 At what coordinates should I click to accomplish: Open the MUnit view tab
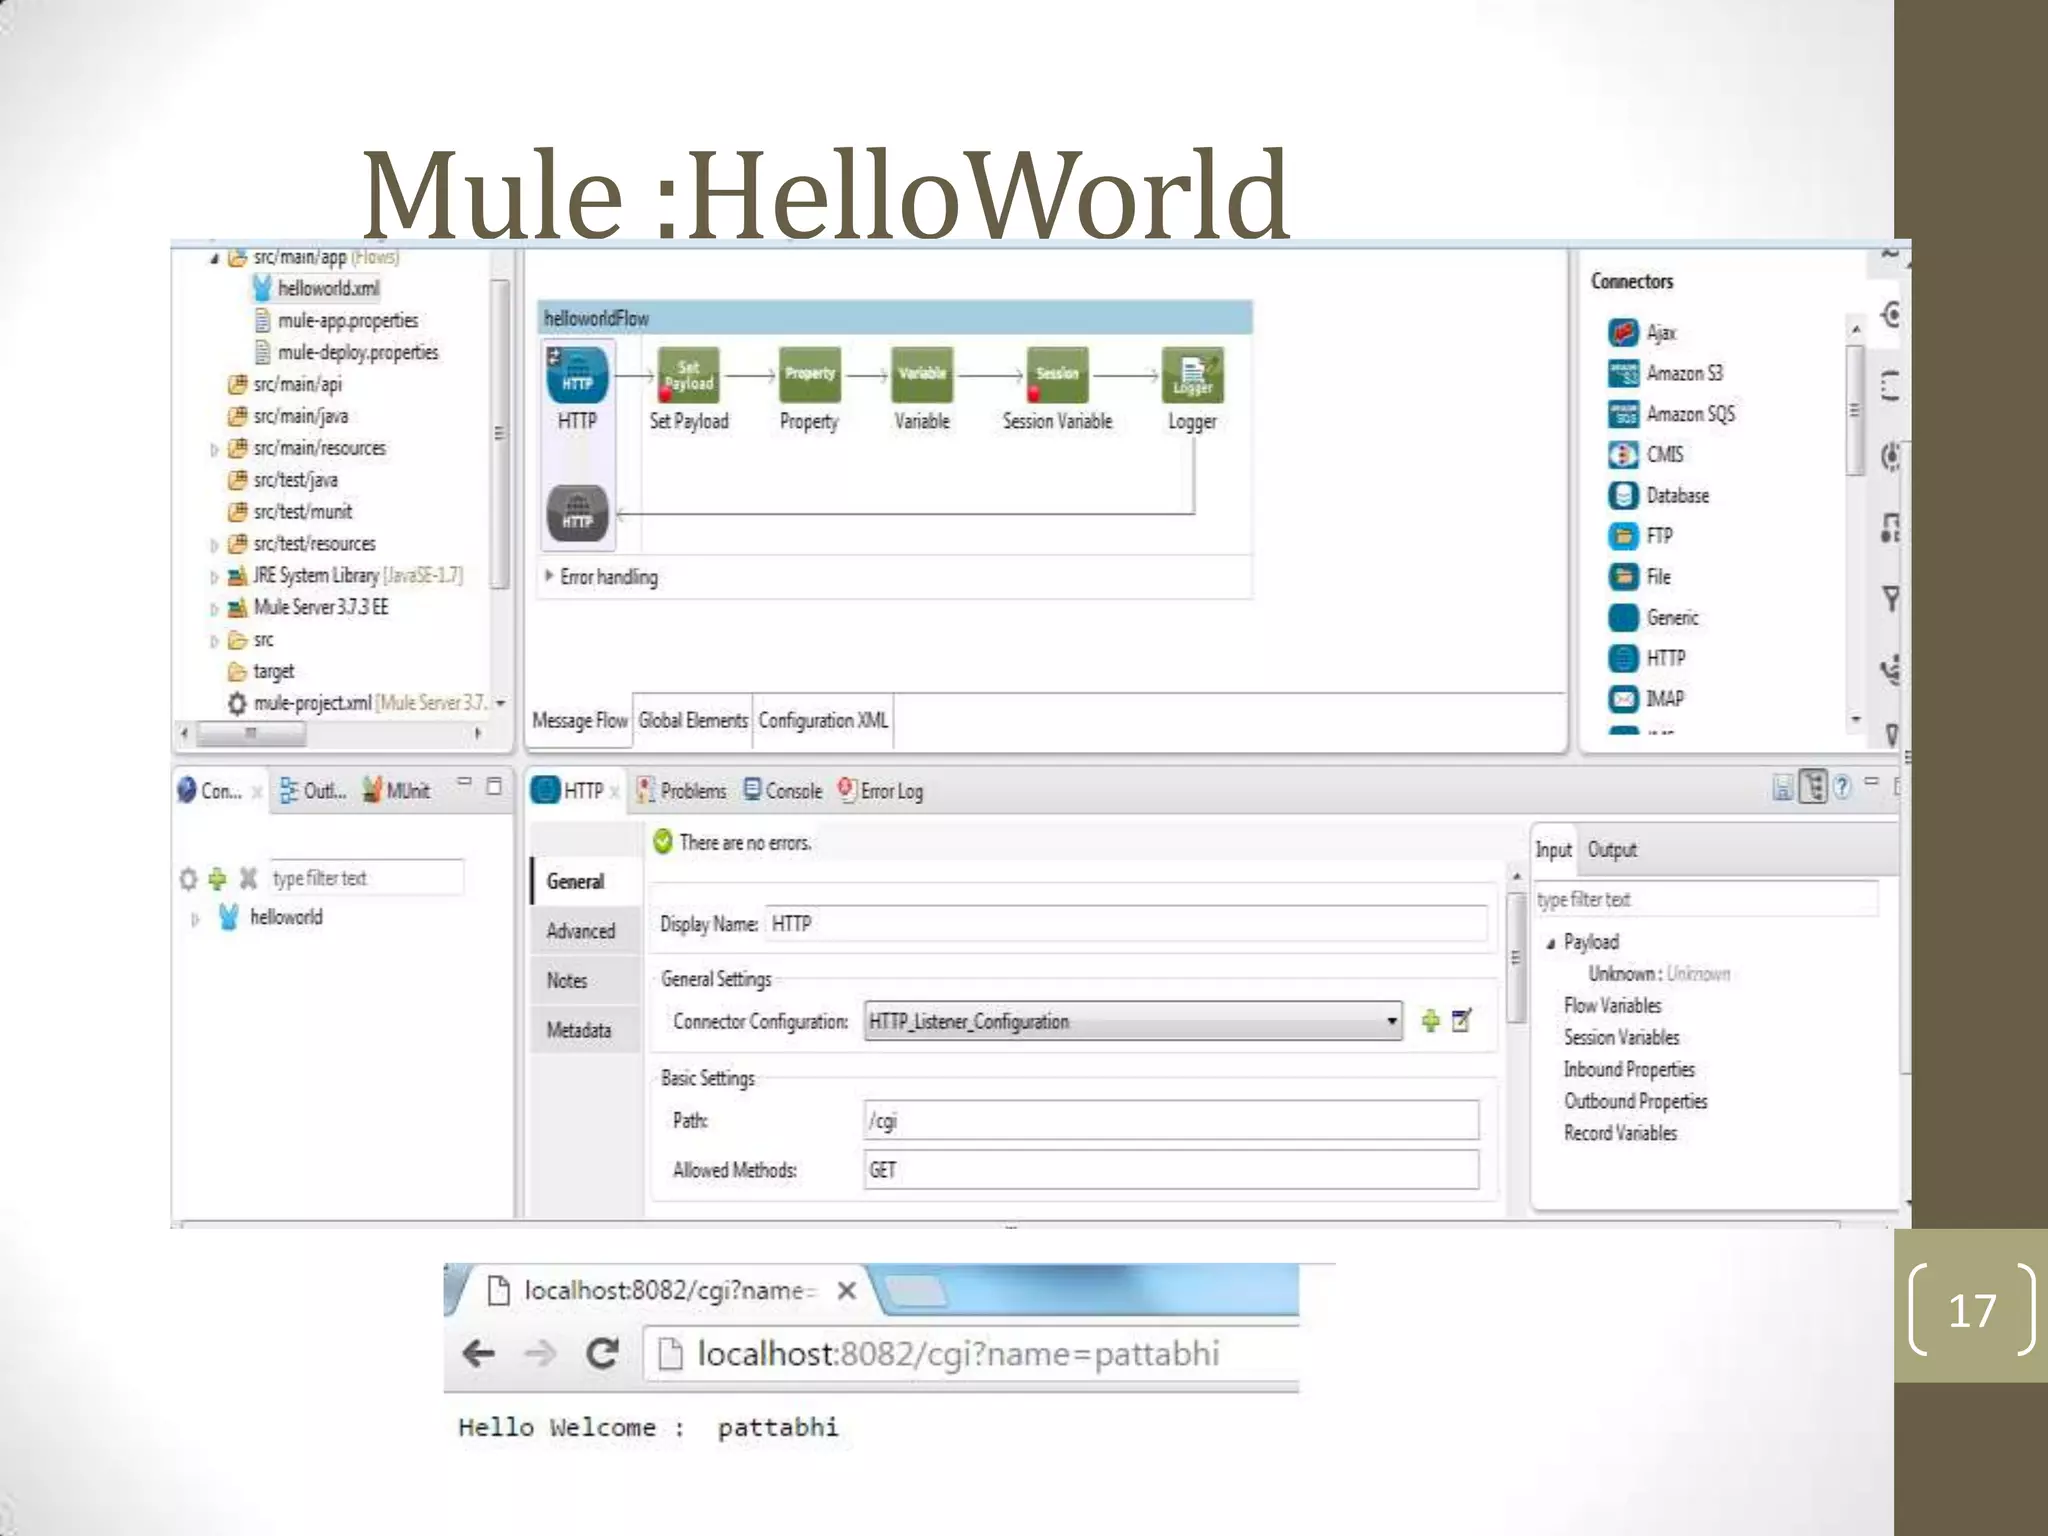pos(396,790)
